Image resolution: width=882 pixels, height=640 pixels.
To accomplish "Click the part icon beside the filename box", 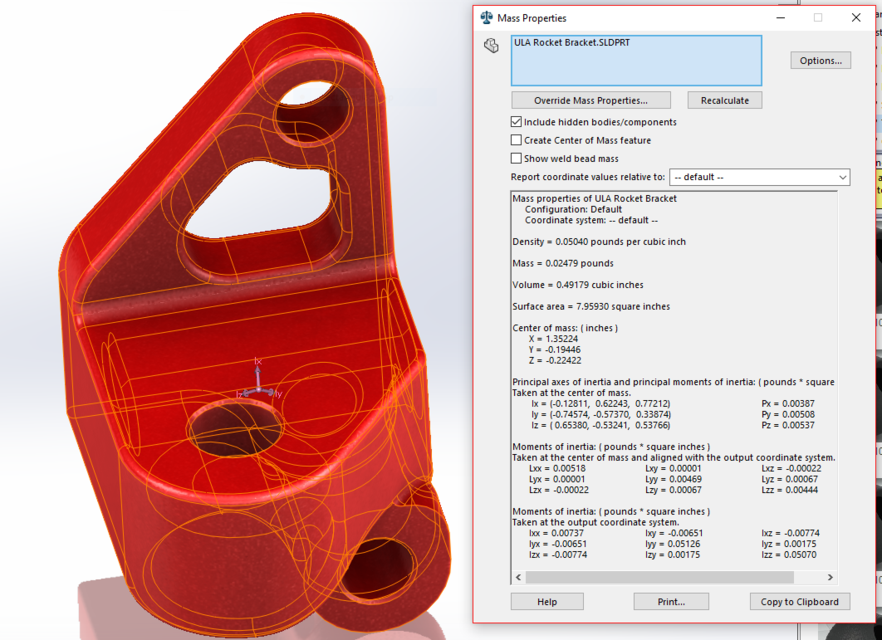I will pyautogui.click(x=490, y=46).
